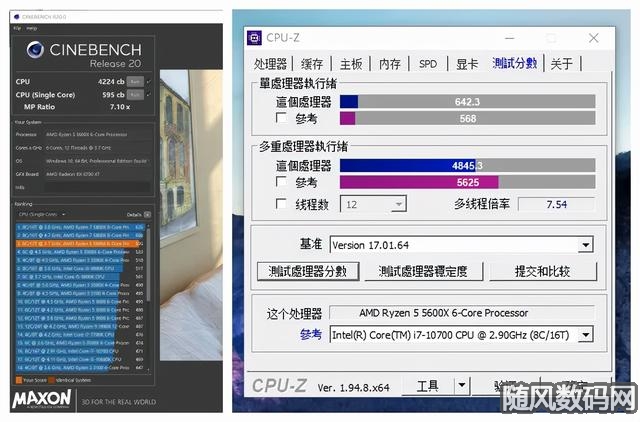Click the 多线程倍率 value field 7.54

click(556, 204)
